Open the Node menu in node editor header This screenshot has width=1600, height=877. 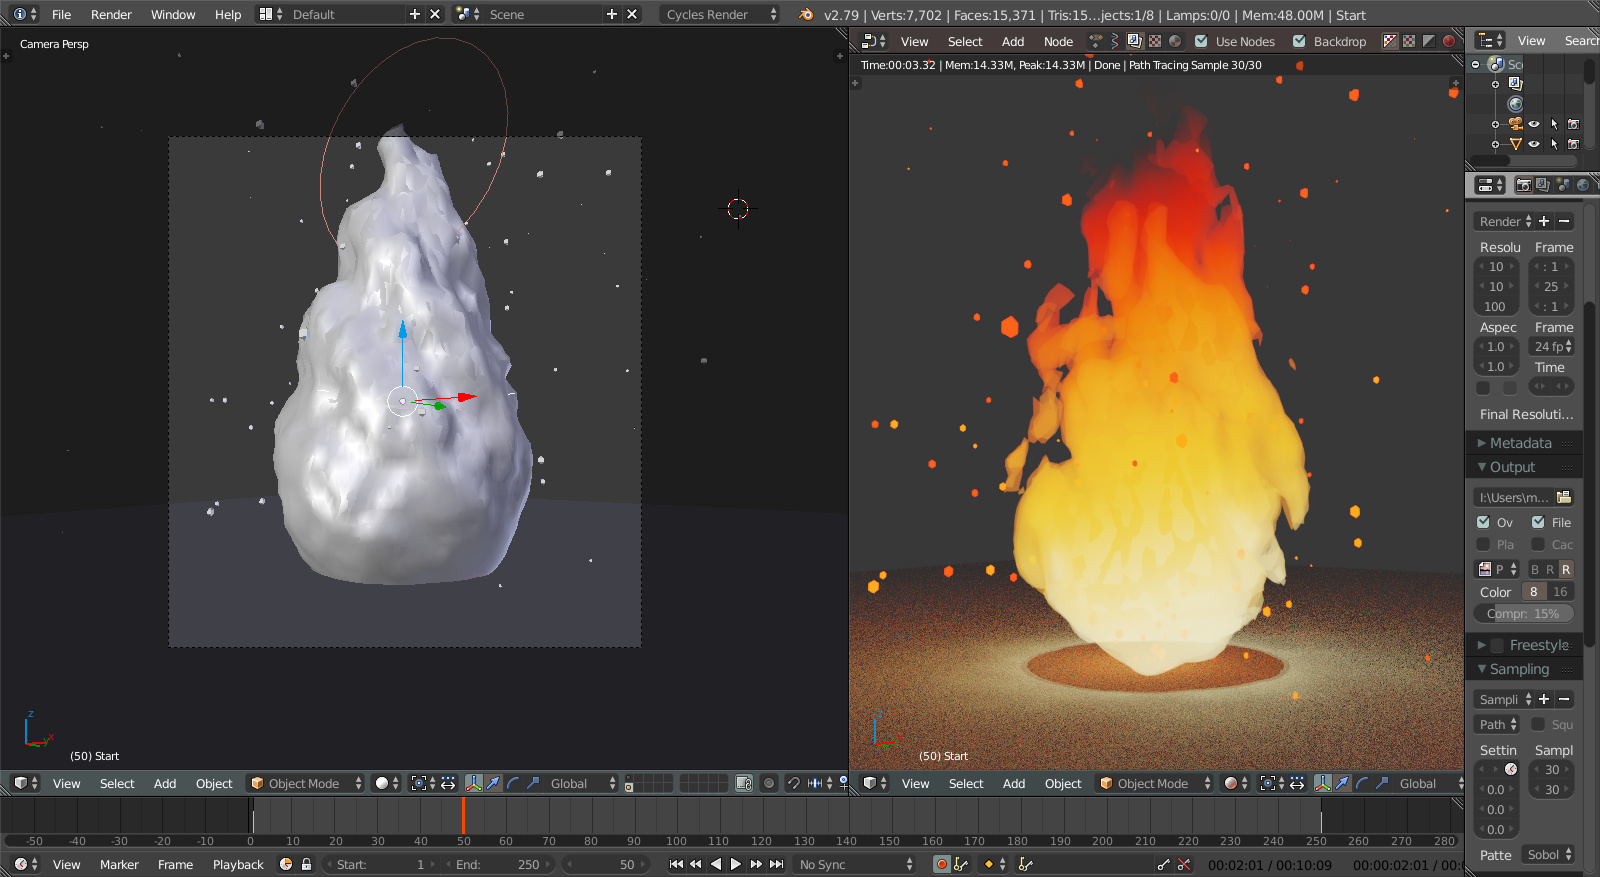pyautogui.click(x=1058, y=41)
